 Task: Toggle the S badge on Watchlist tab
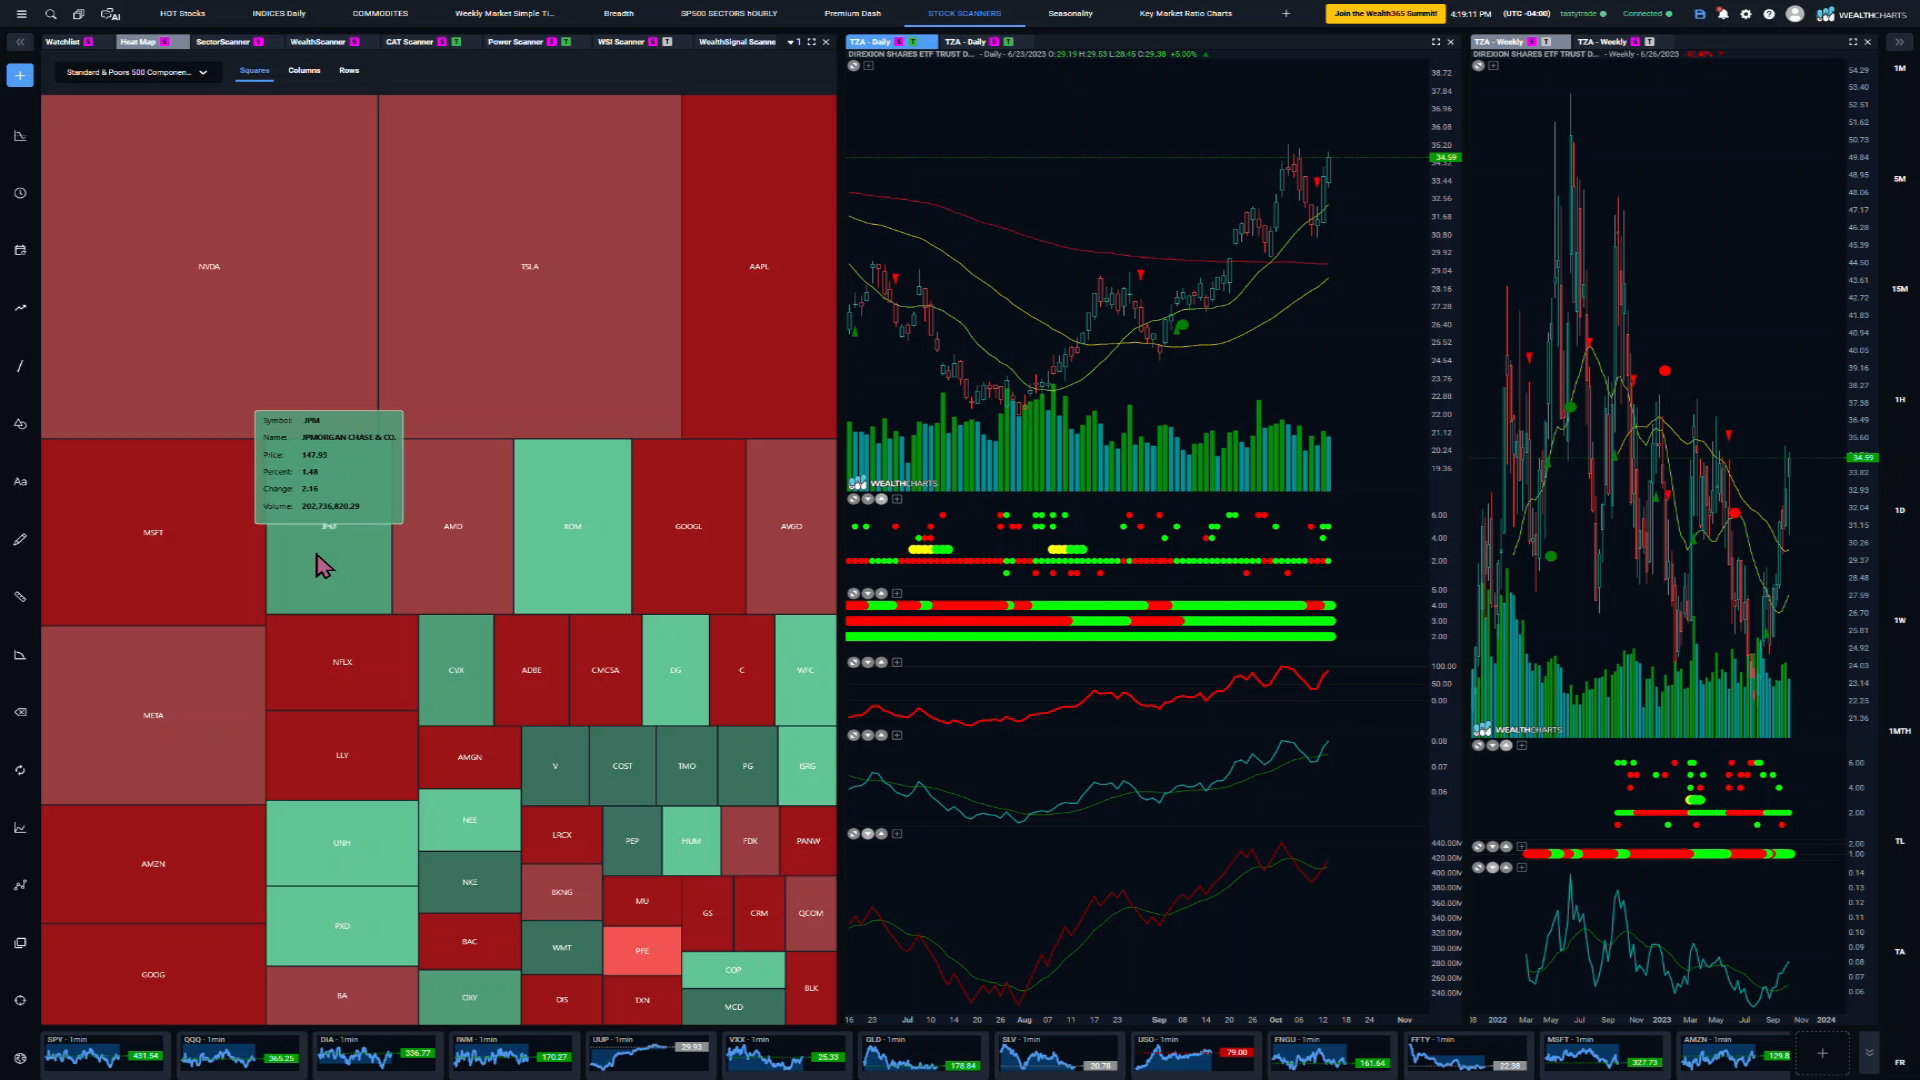coord(88,42)
